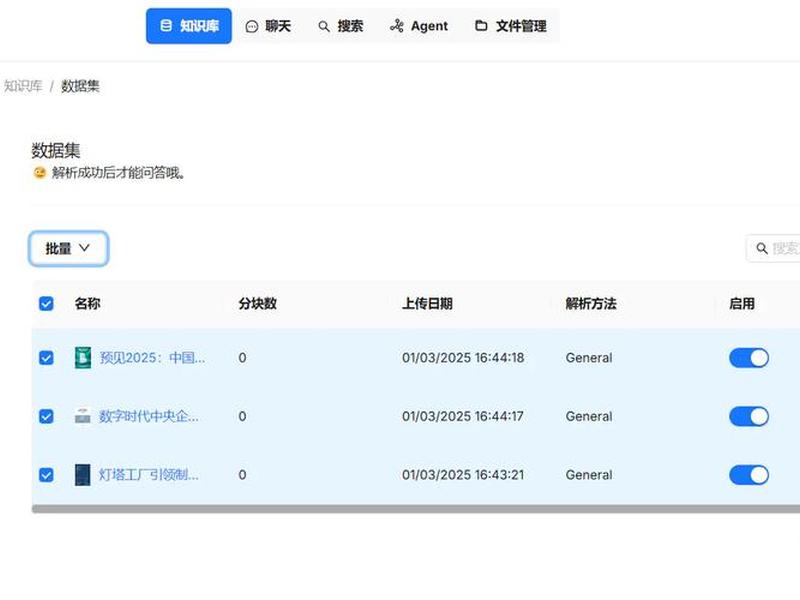
Task: Click the 预见2025 document thumbnail icon
Action: tap(83, 358)
